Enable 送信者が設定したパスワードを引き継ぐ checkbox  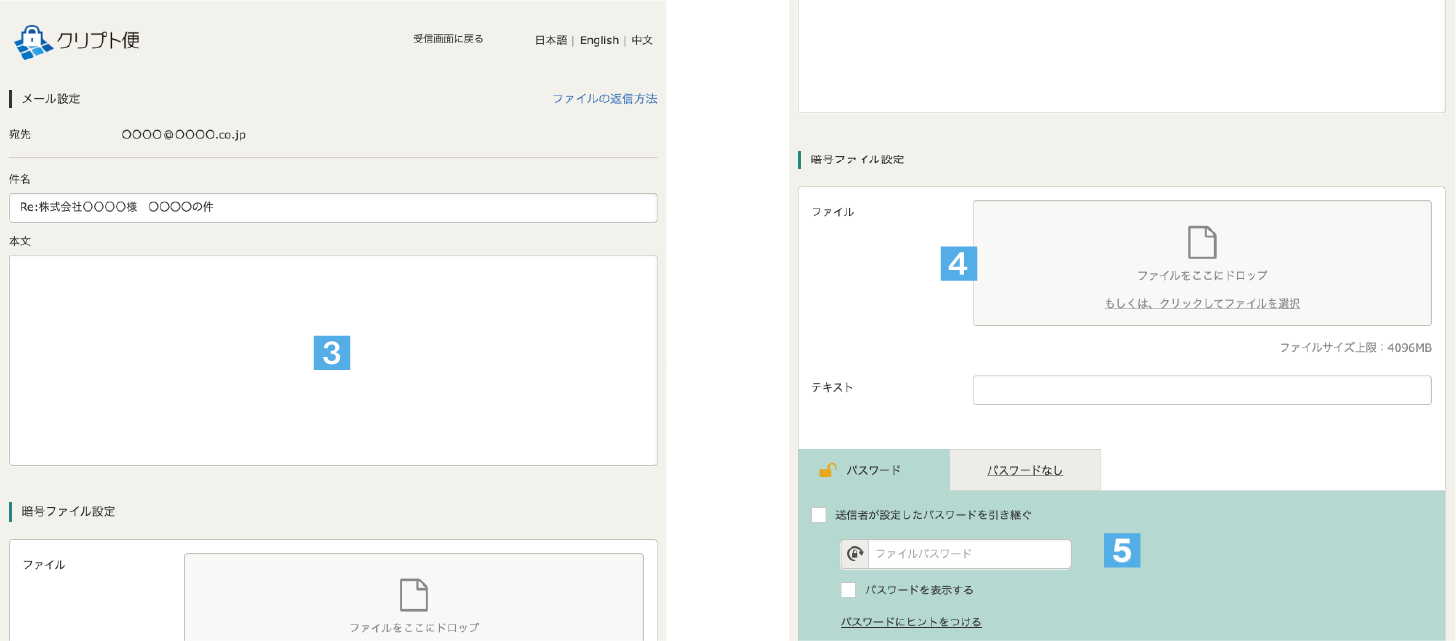(819, 515)
